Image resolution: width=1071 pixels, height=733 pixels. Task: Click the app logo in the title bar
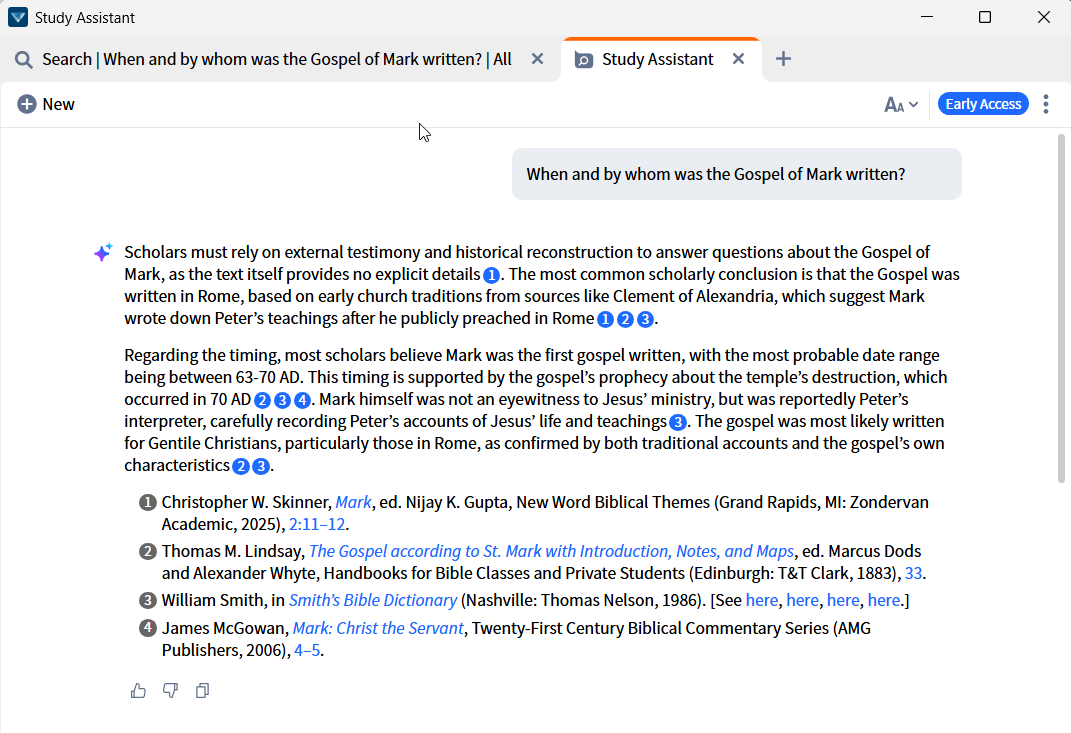click(x=18, y=17)
